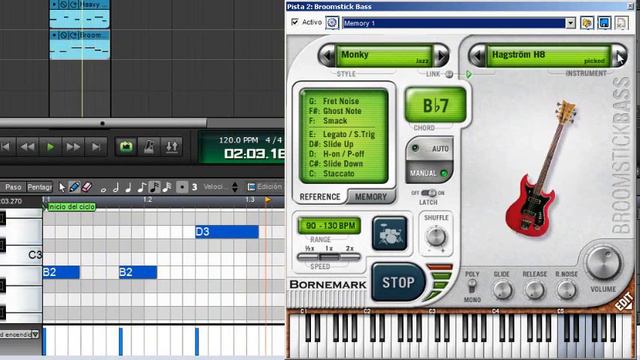Click the 'Inicio del ciclo' loop marker
The image size is (640, 360).
point(71,207)
